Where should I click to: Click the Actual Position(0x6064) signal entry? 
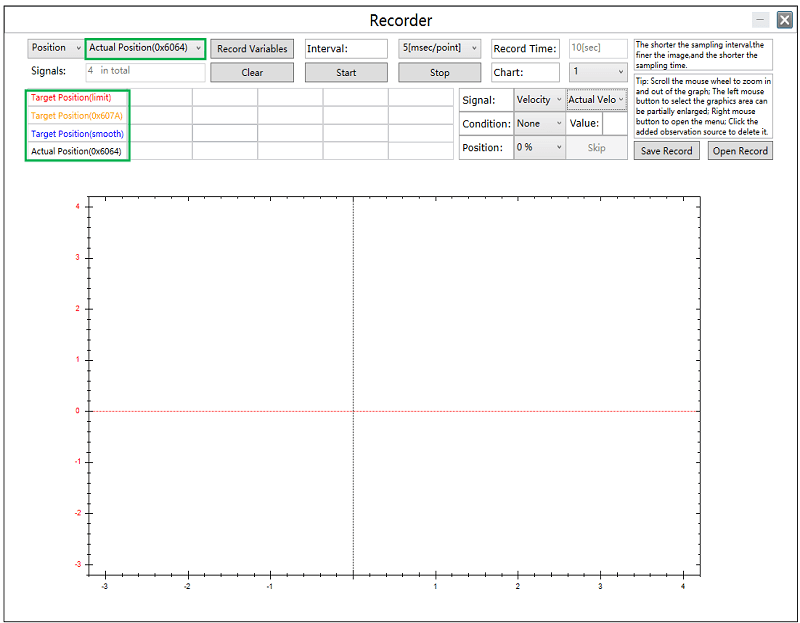click(x=77, y=152)
